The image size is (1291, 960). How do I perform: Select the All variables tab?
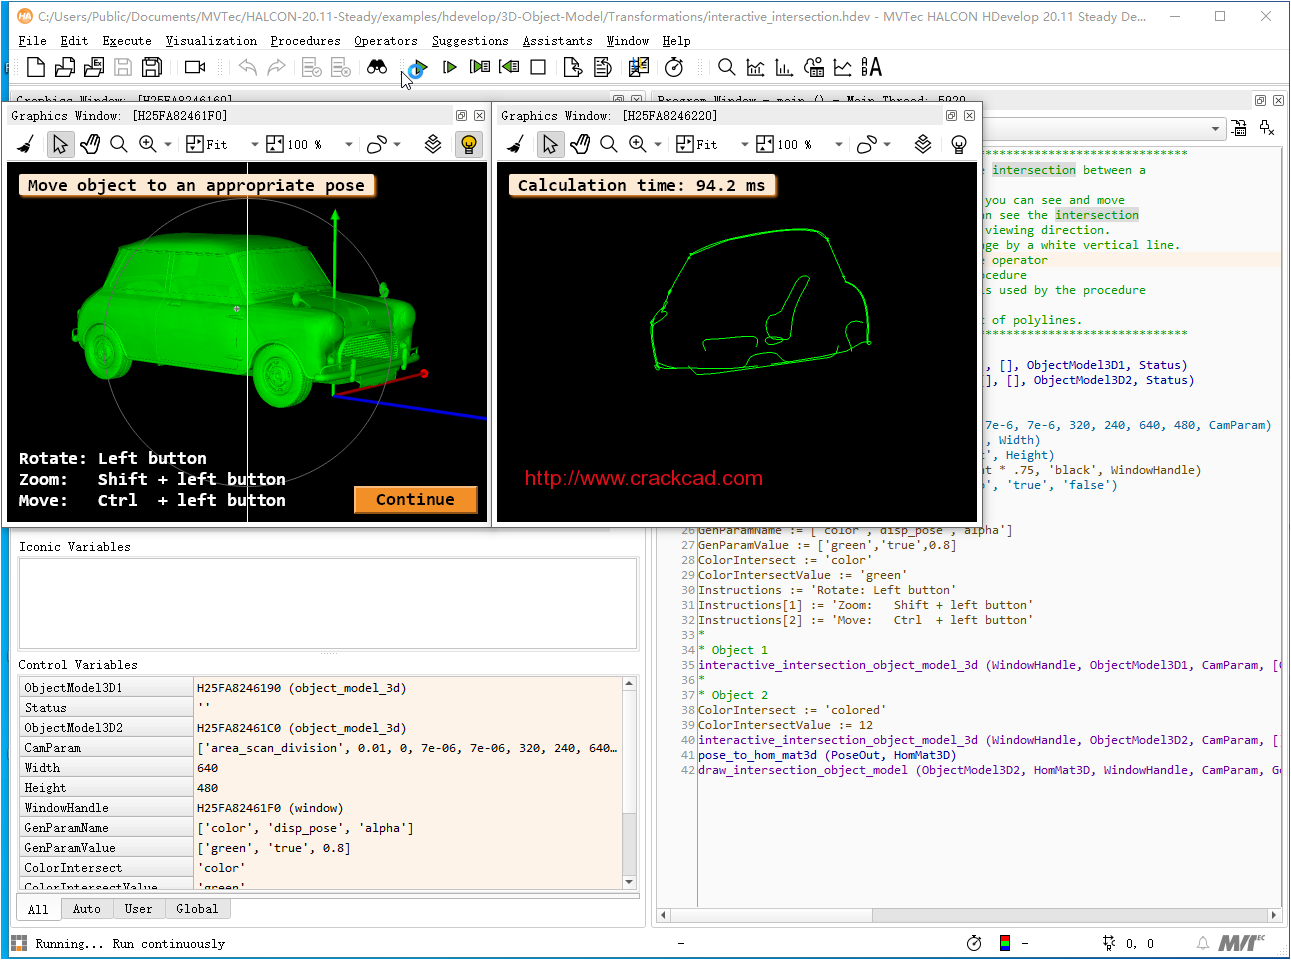coord(38,909)
